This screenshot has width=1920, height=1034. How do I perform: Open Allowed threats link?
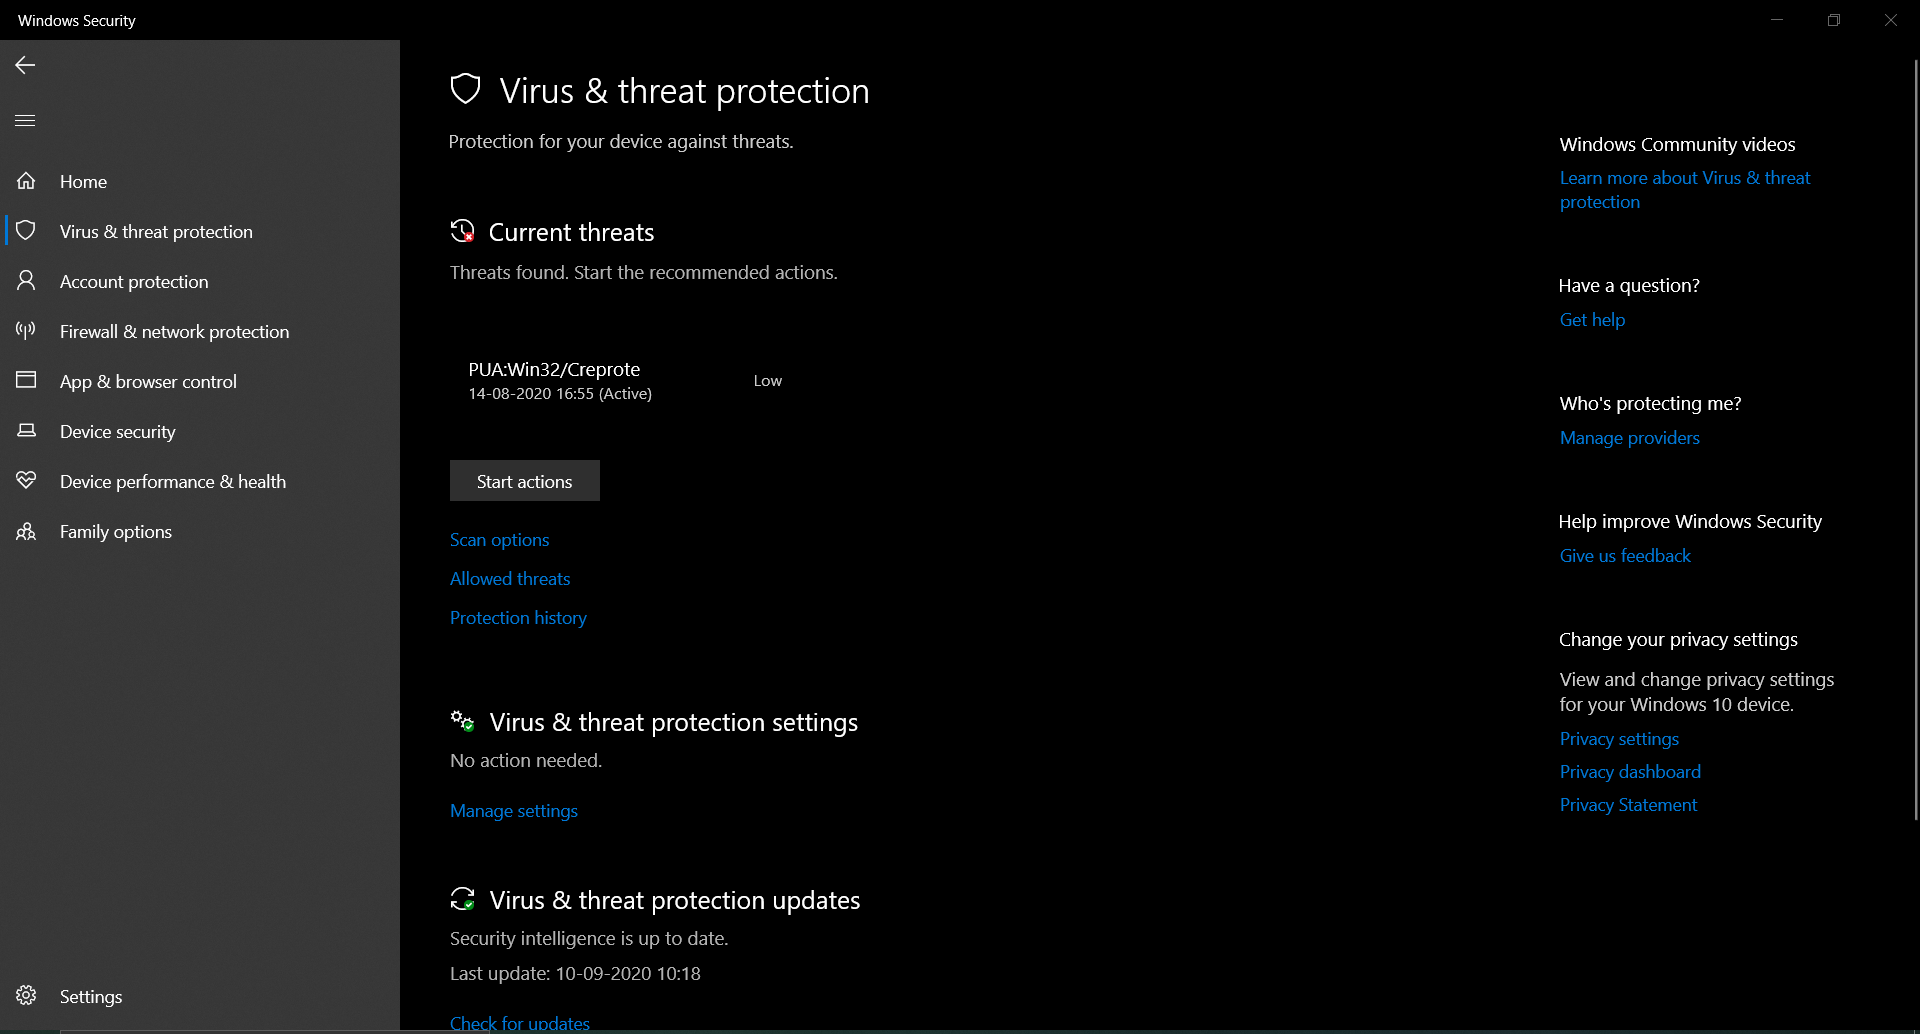510,579
